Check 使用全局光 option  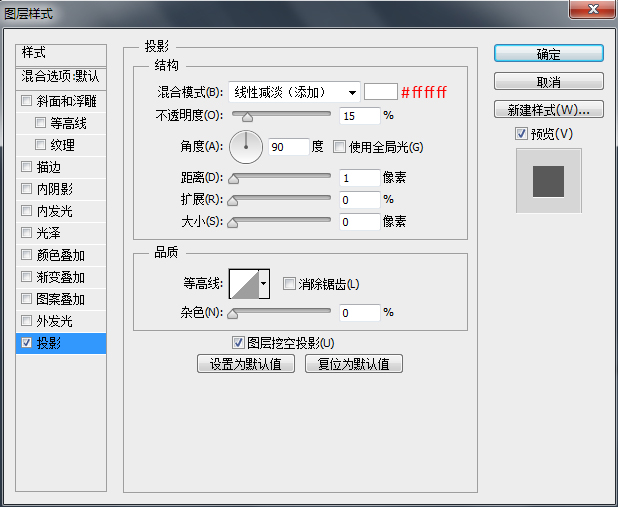(339, 147)
